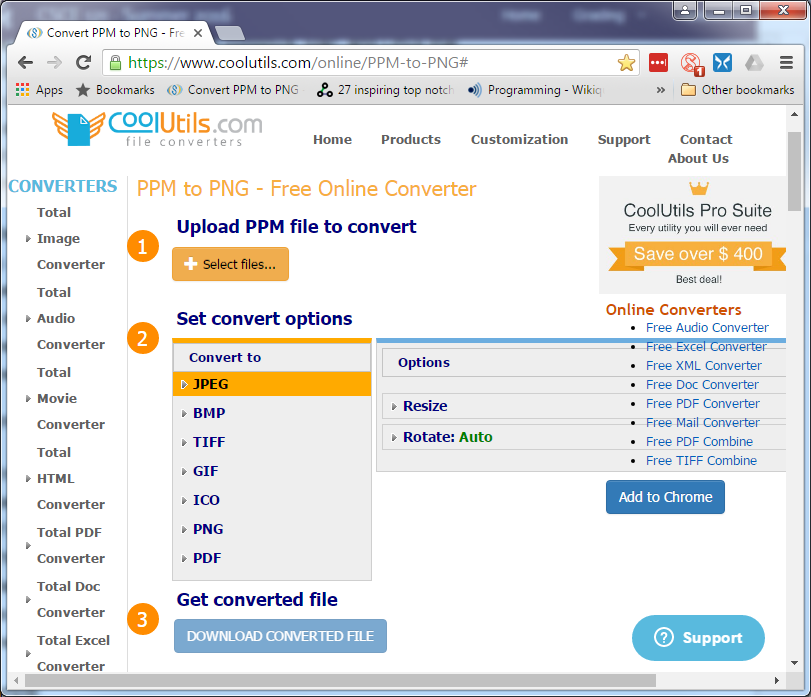Open Total Movie Converter in sidebar
This screenshot has height=697, width=811.
tap(70, 399)
